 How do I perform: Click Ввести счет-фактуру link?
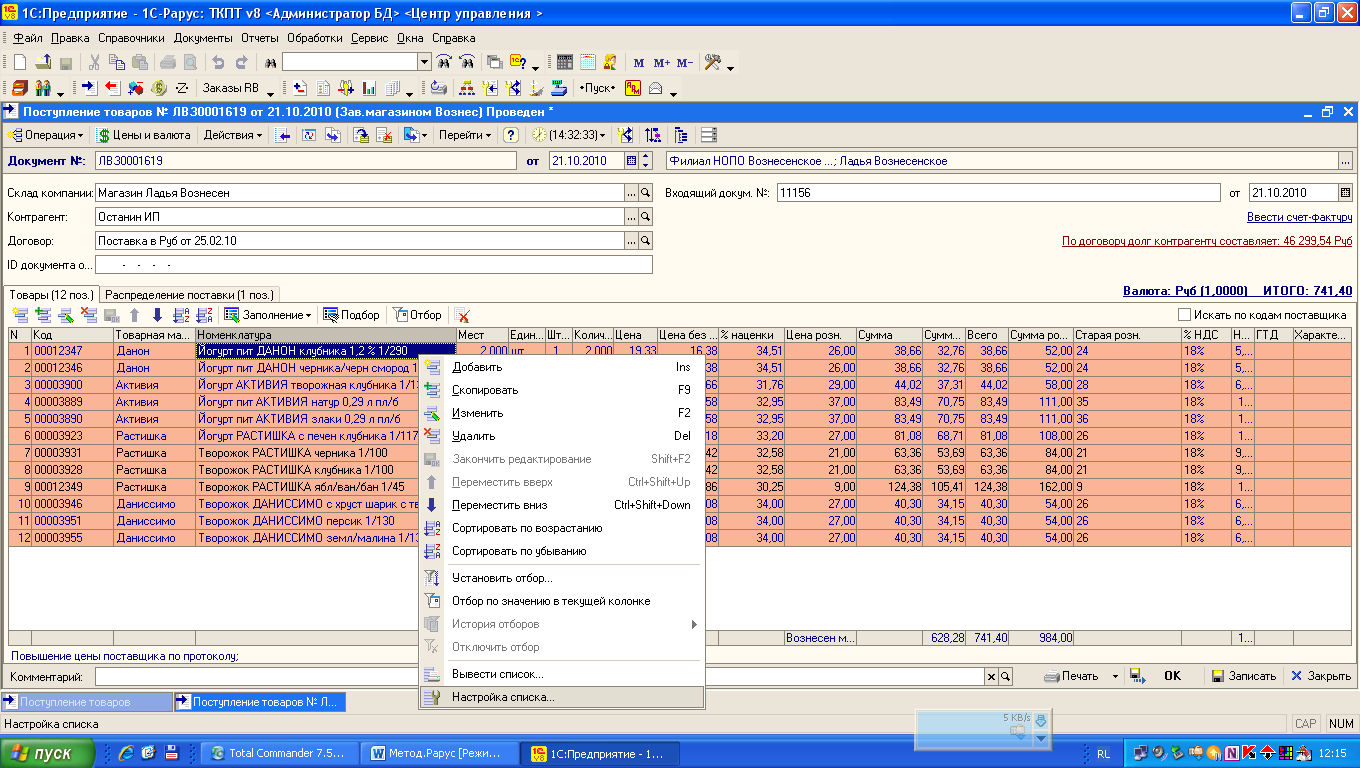click(1300, 217)
